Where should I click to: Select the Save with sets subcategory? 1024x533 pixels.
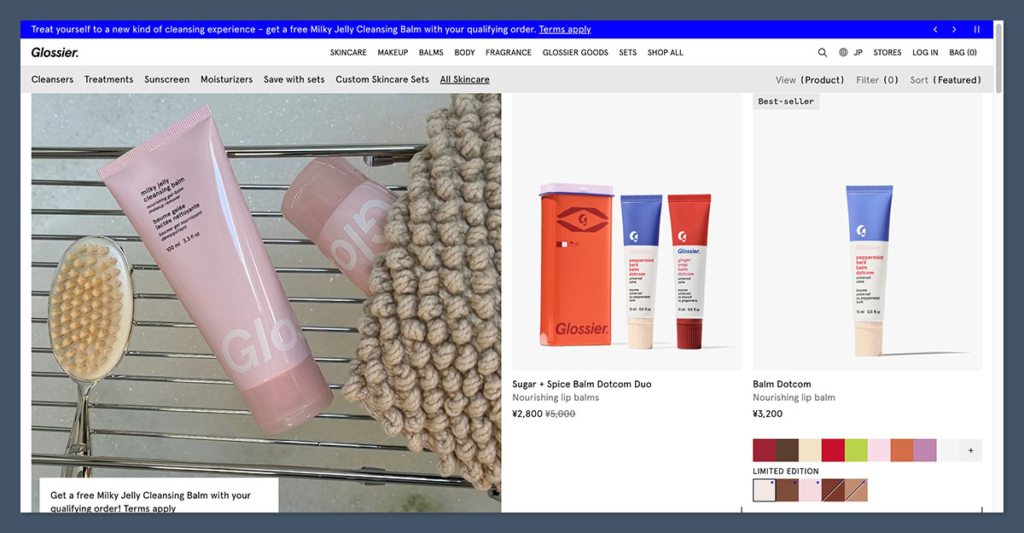pyautogui.click(x=294, y=79)
